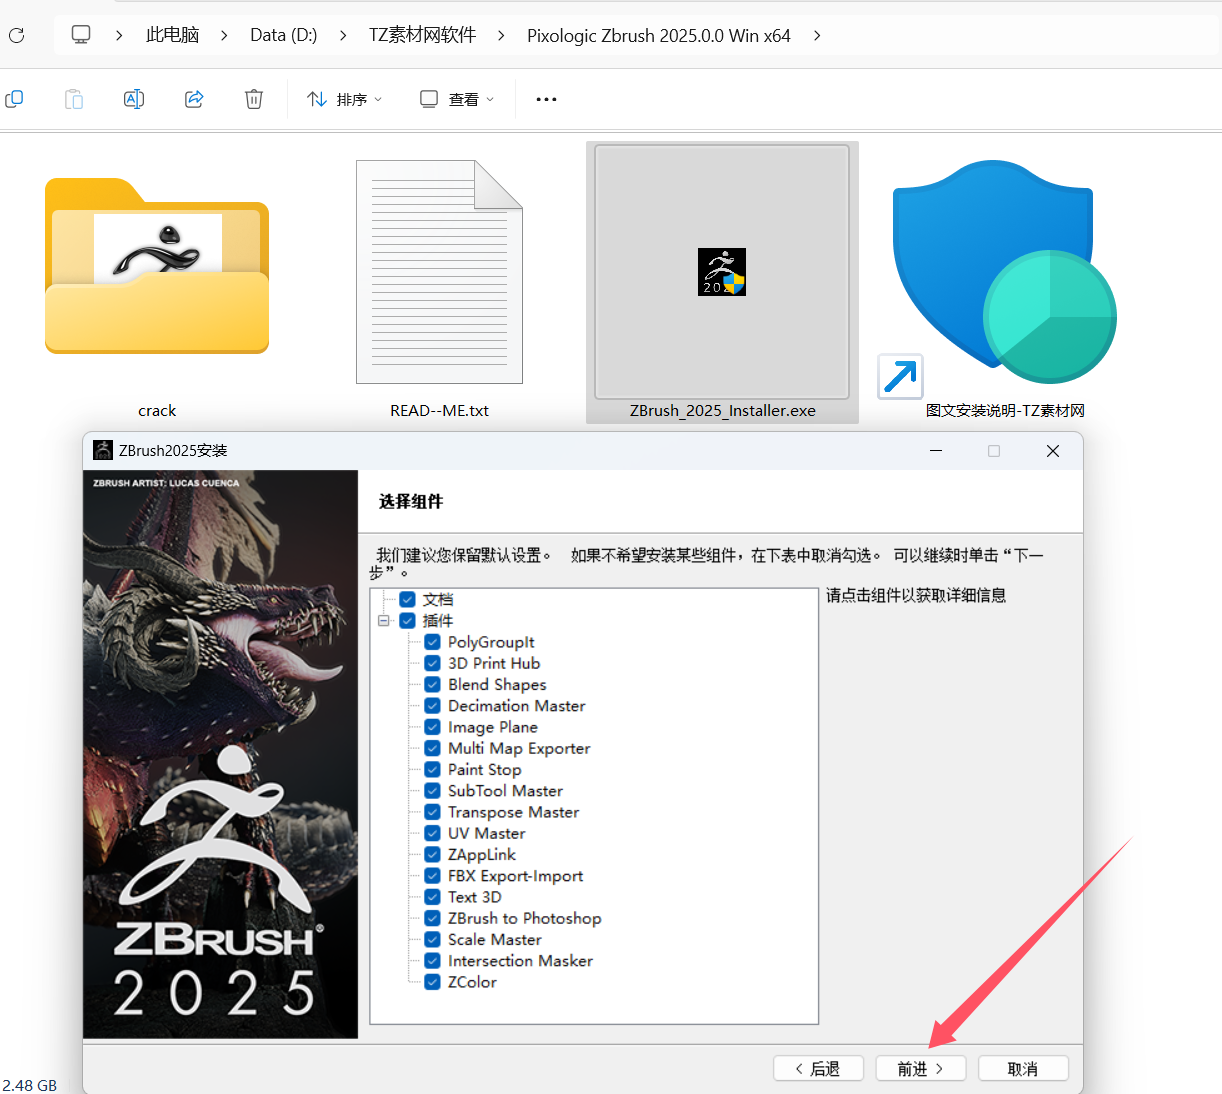Click the Delete trash icon in Explorer toolbar
The image size is (1222, 1094).
coord(254,99)
